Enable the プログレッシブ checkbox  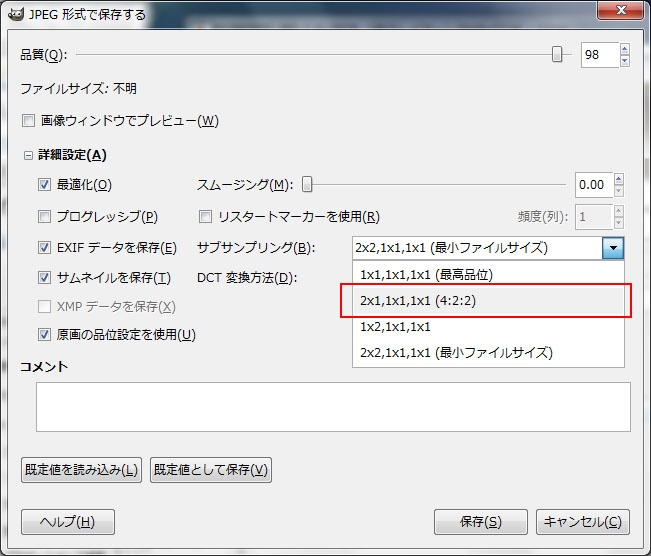pos(44,216)
